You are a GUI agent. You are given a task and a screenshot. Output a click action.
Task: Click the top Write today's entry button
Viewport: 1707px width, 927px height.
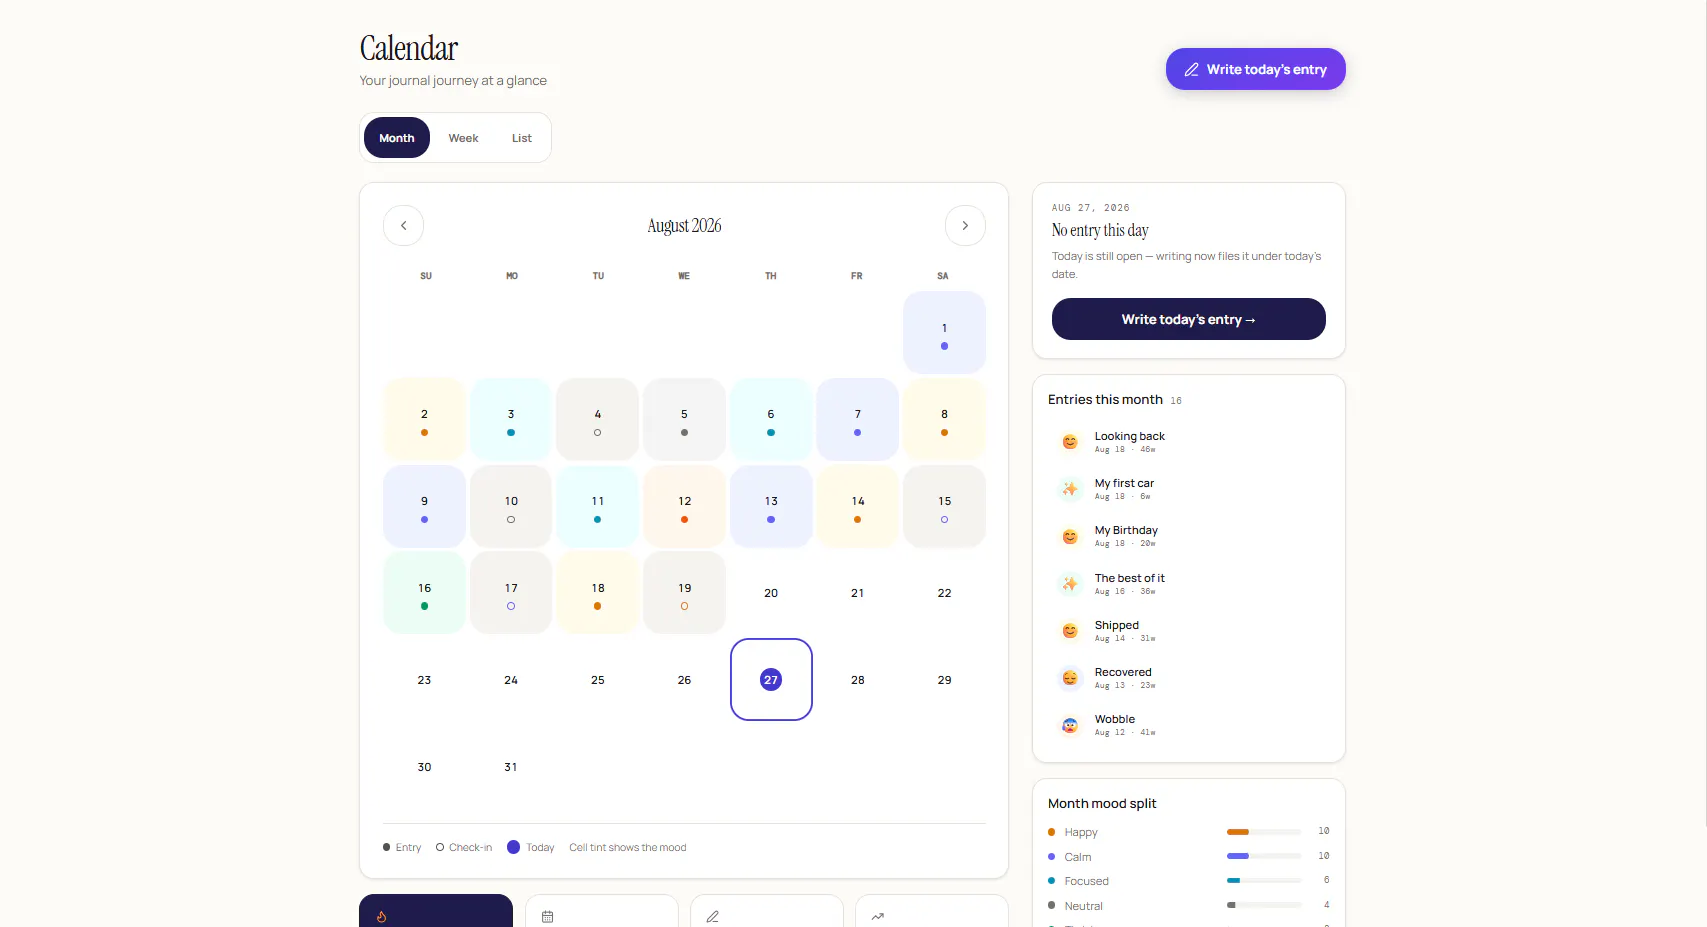click(1256, 69)
